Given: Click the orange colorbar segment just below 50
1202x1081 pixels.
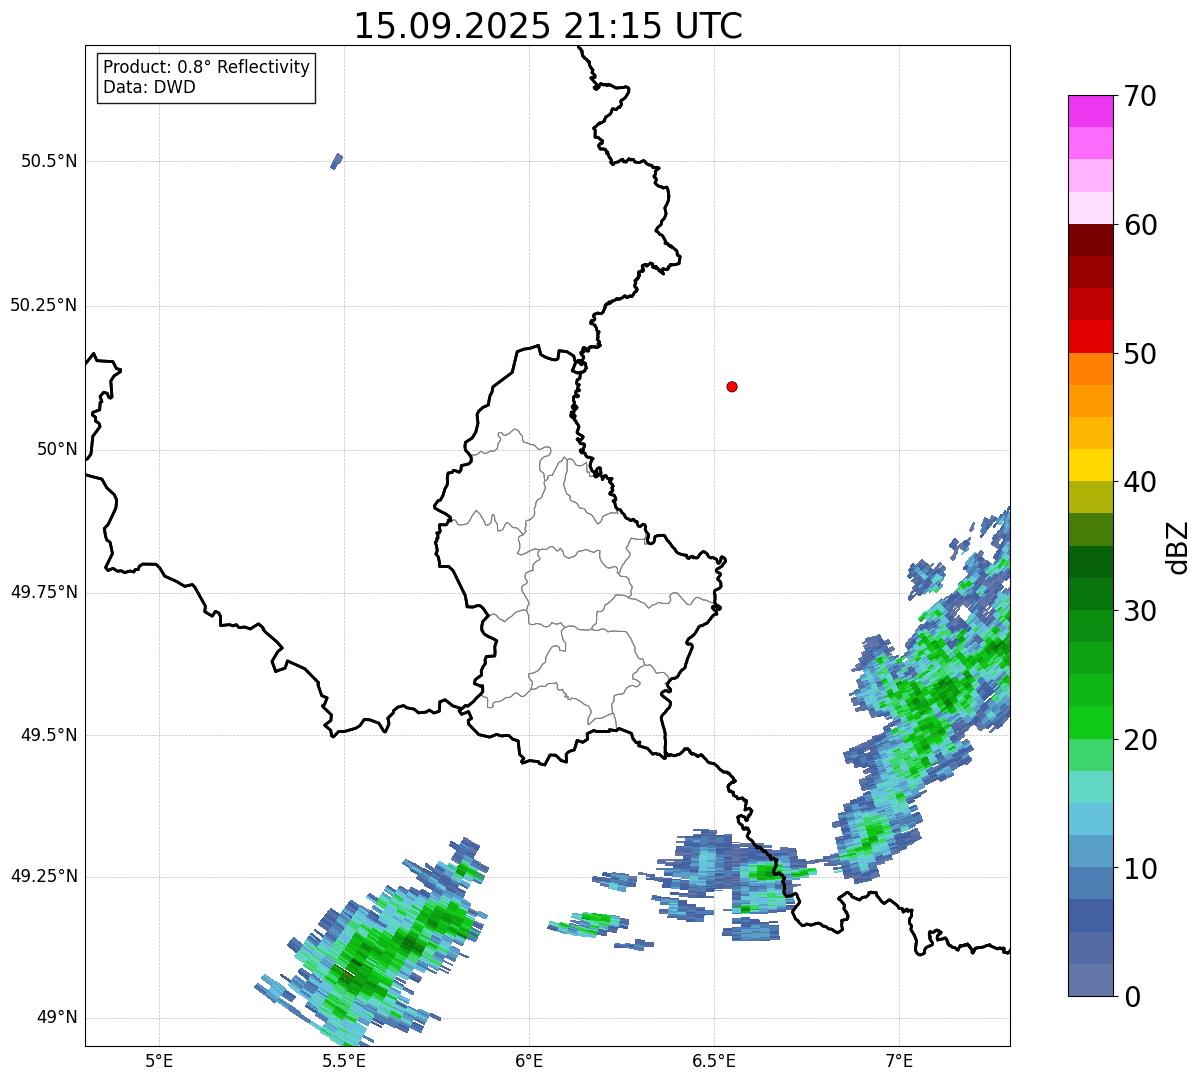Looking at the screenshot, I should tap(1090, 369).
